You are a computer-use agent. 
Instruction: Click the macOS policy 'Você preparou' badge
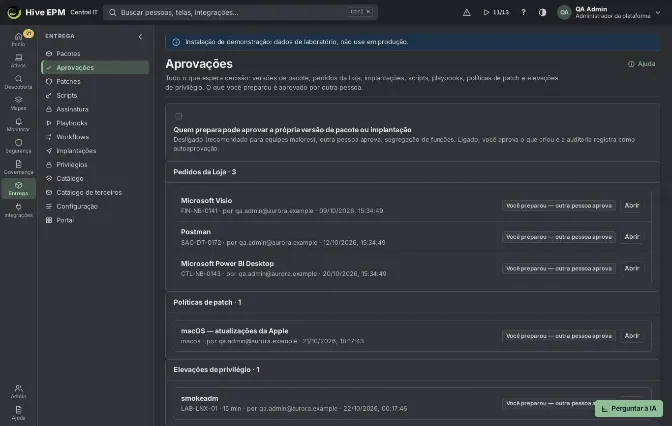point(558,336)
